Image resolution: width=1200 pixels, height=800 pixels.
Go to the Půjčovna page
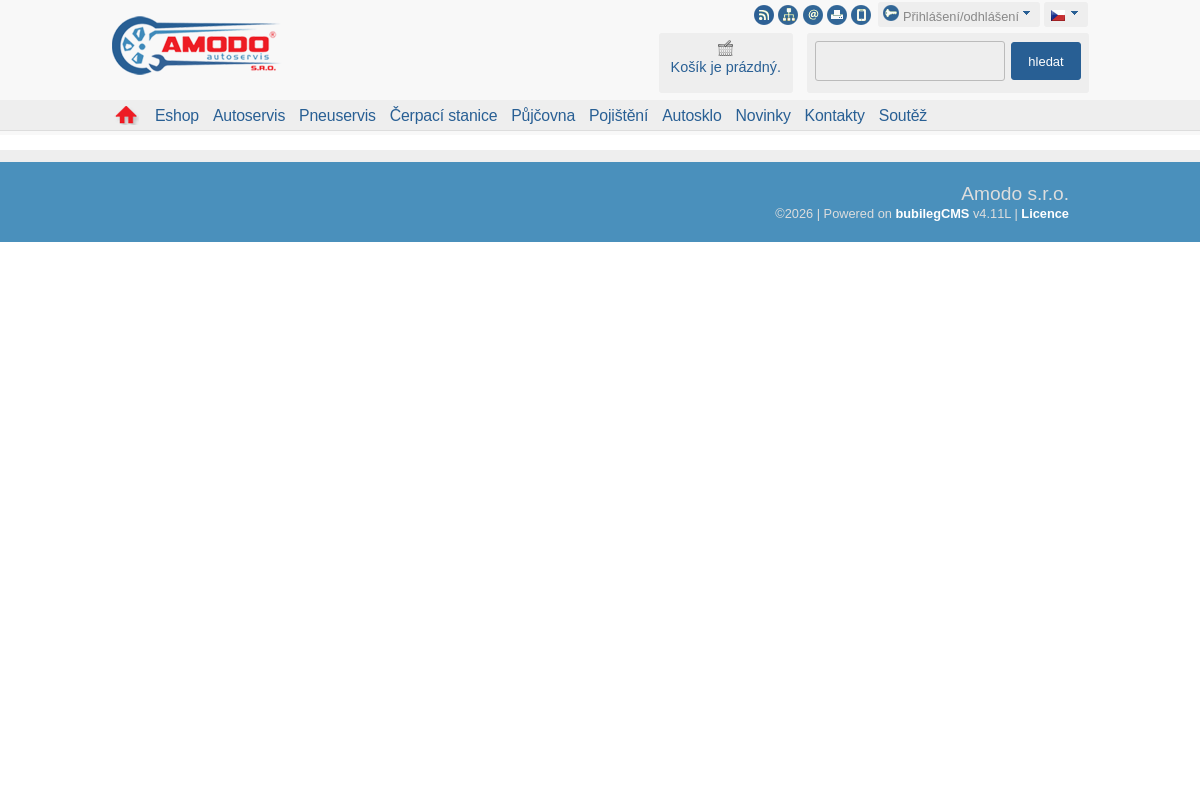click(543, 115)
